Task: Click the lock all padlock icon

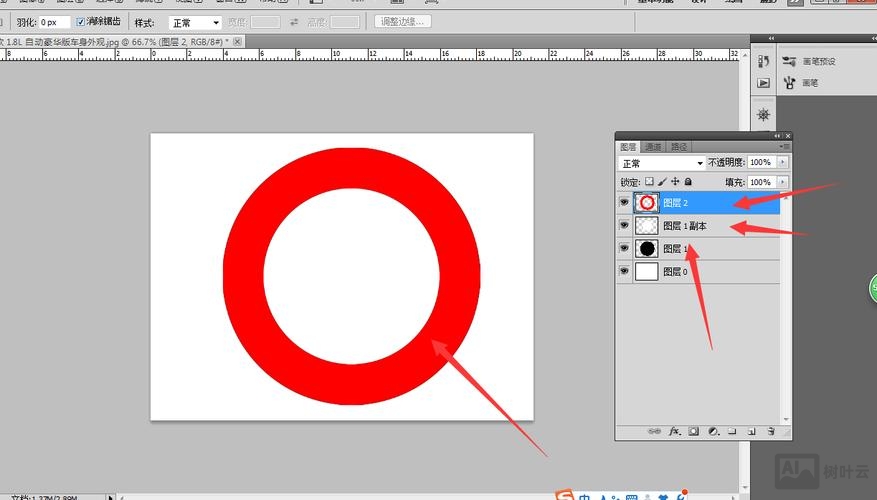Action: (x=688, y=182)
